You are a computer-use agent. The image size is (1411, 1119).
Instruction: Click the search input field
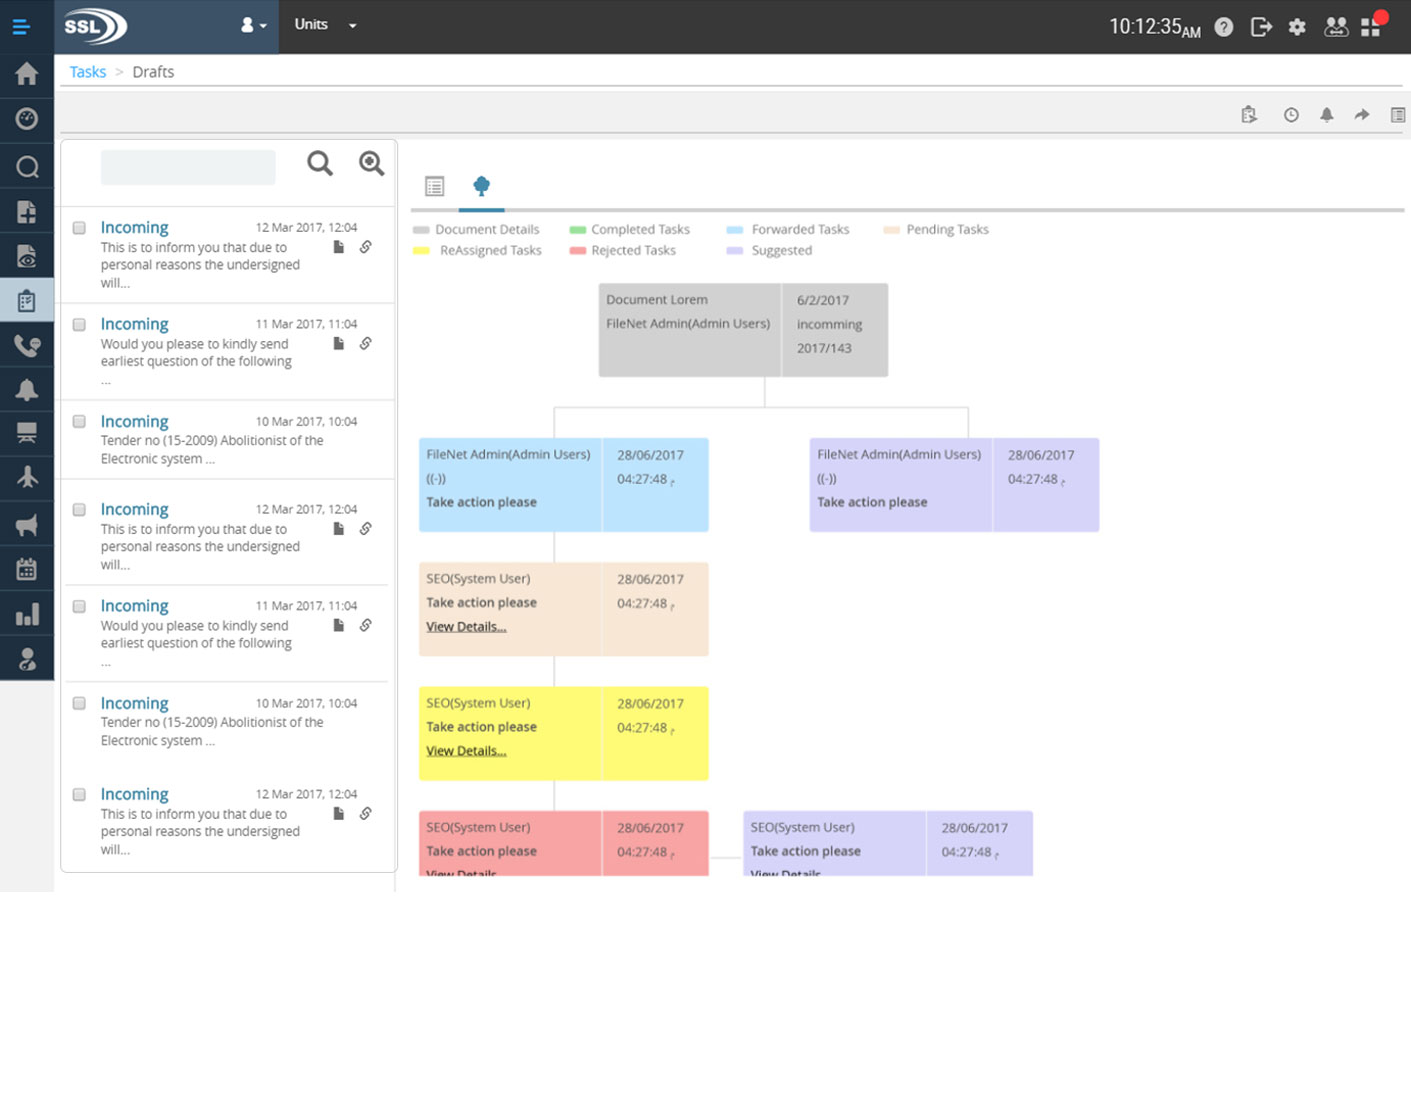pos(188,167)
